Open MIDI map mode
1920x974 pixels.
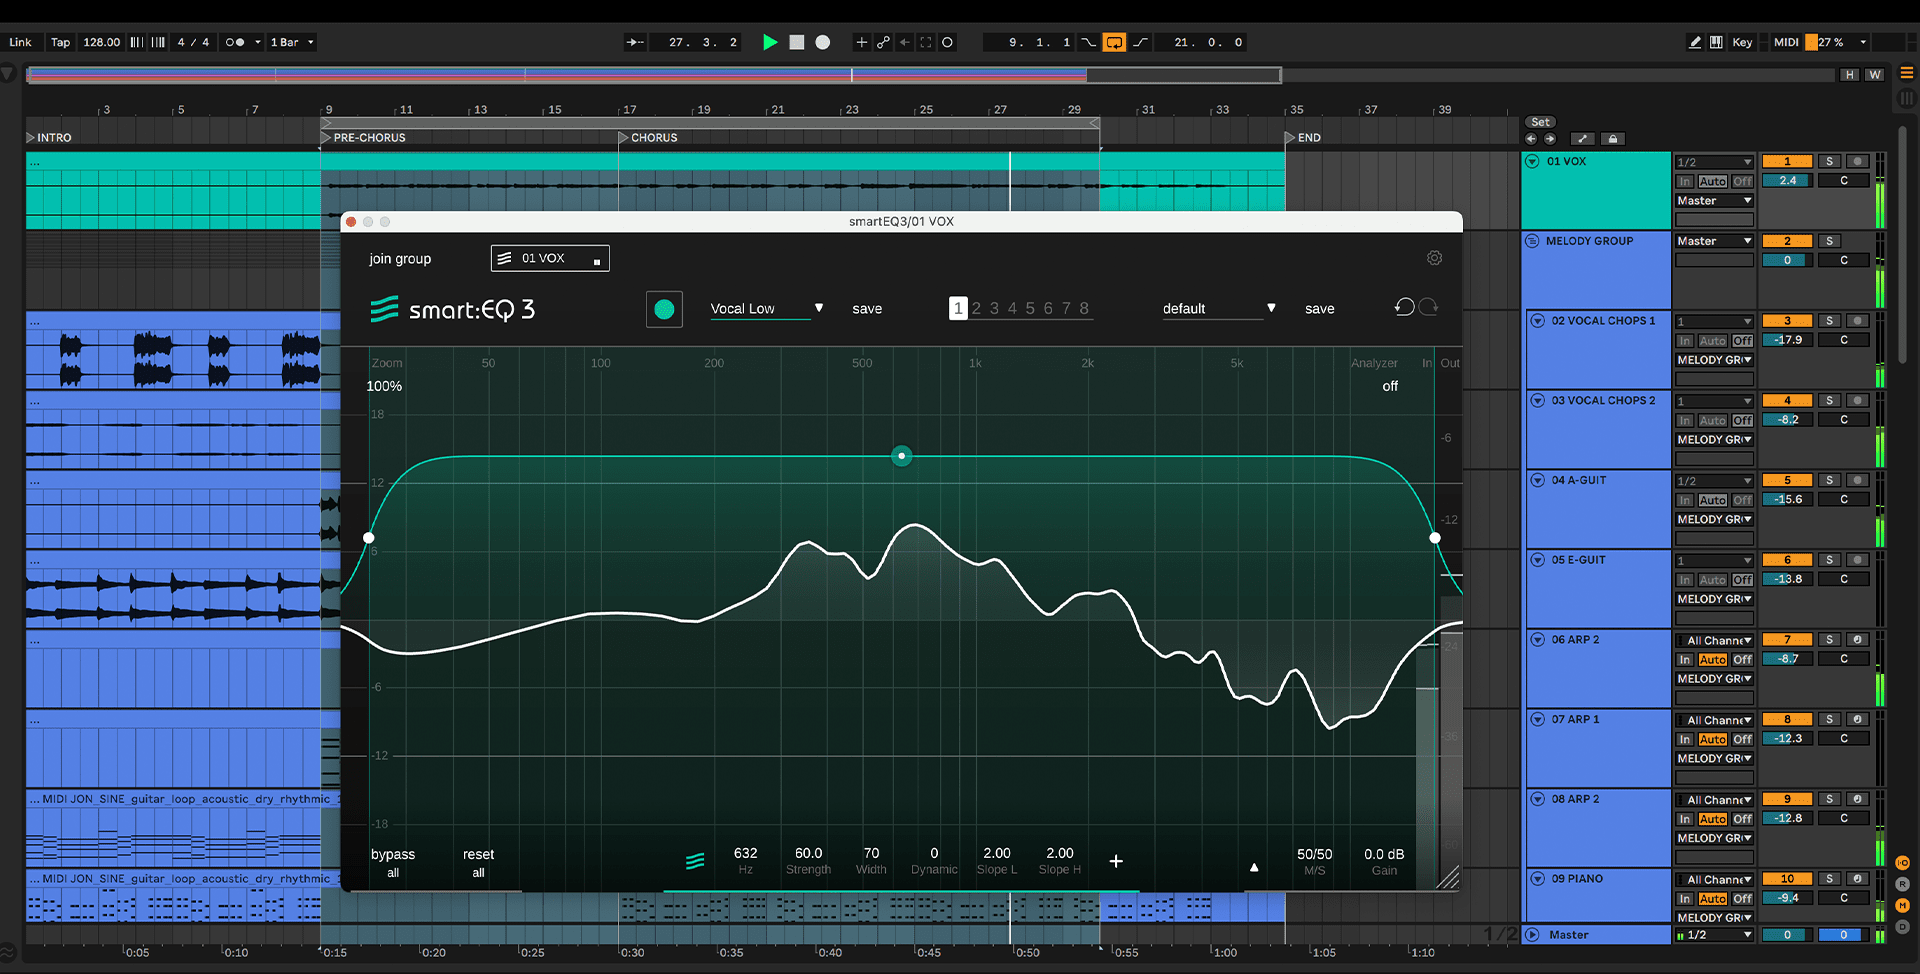[x=1786, y=42]
